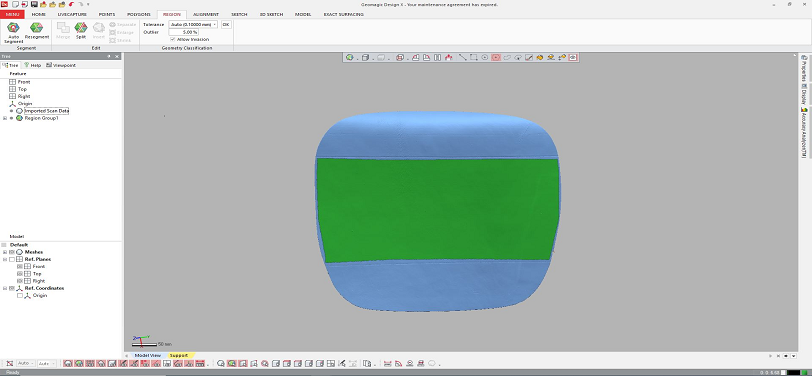Screen dimensions: 812x376
Task: Click the undo arrow in quick access toolbar
Action: pos(71,4)
